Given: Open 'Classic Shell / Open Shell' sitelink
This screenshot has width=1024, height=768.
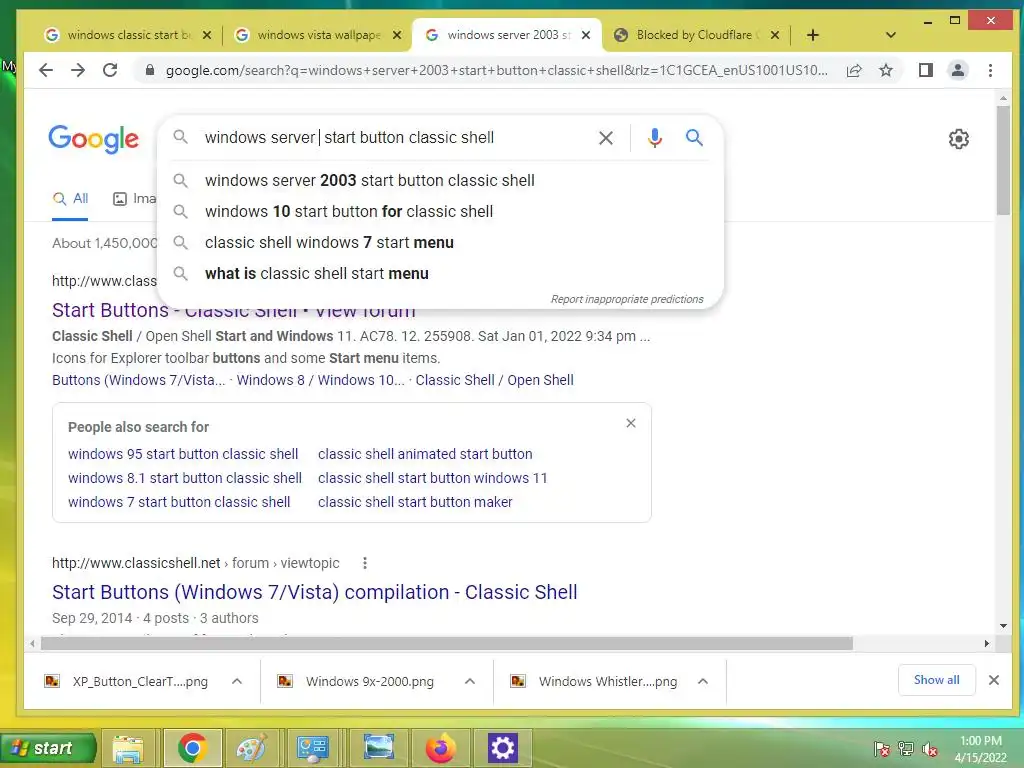Looking at the screenshot, I should click(x=494, y=380).
